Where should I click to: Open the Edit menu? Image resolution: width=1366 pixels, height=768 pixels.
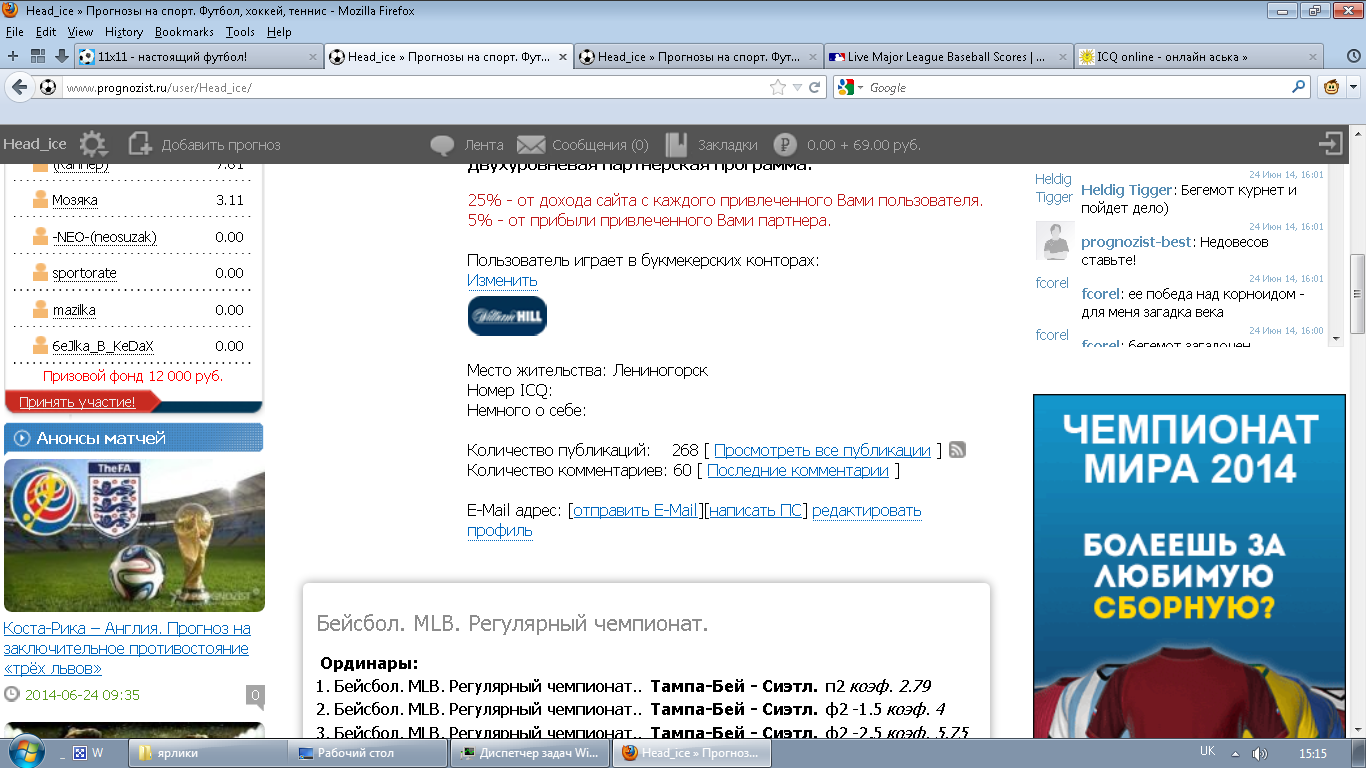tap(46, 32)
